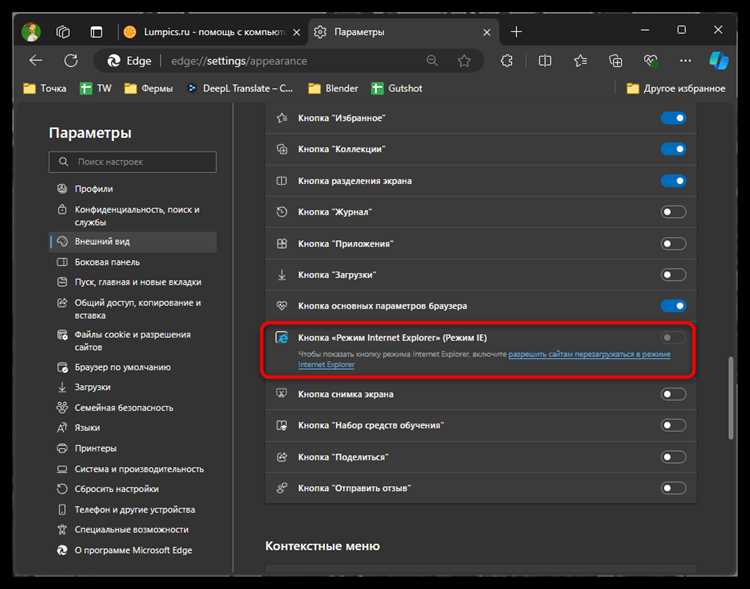Open the Favorites toolbar icon
The height and width of the screenshot is (589, 750).
coord(580,61)
